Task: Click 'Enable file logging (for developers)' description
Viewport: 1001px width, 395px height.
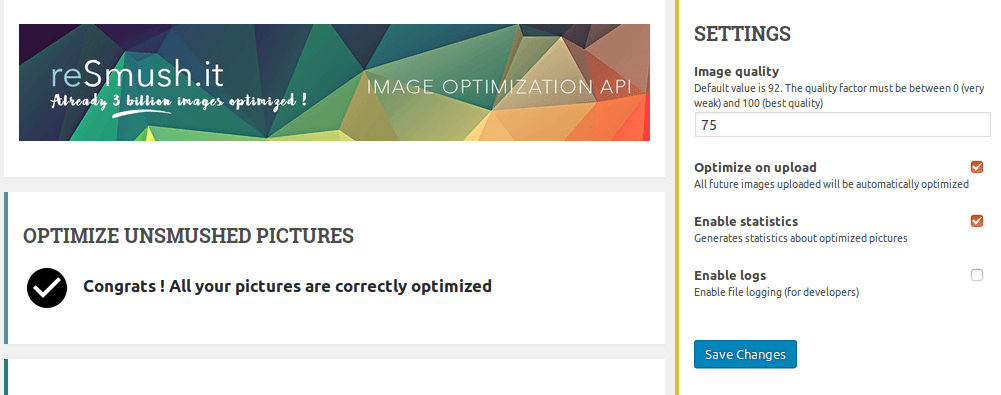Action: 776,292
